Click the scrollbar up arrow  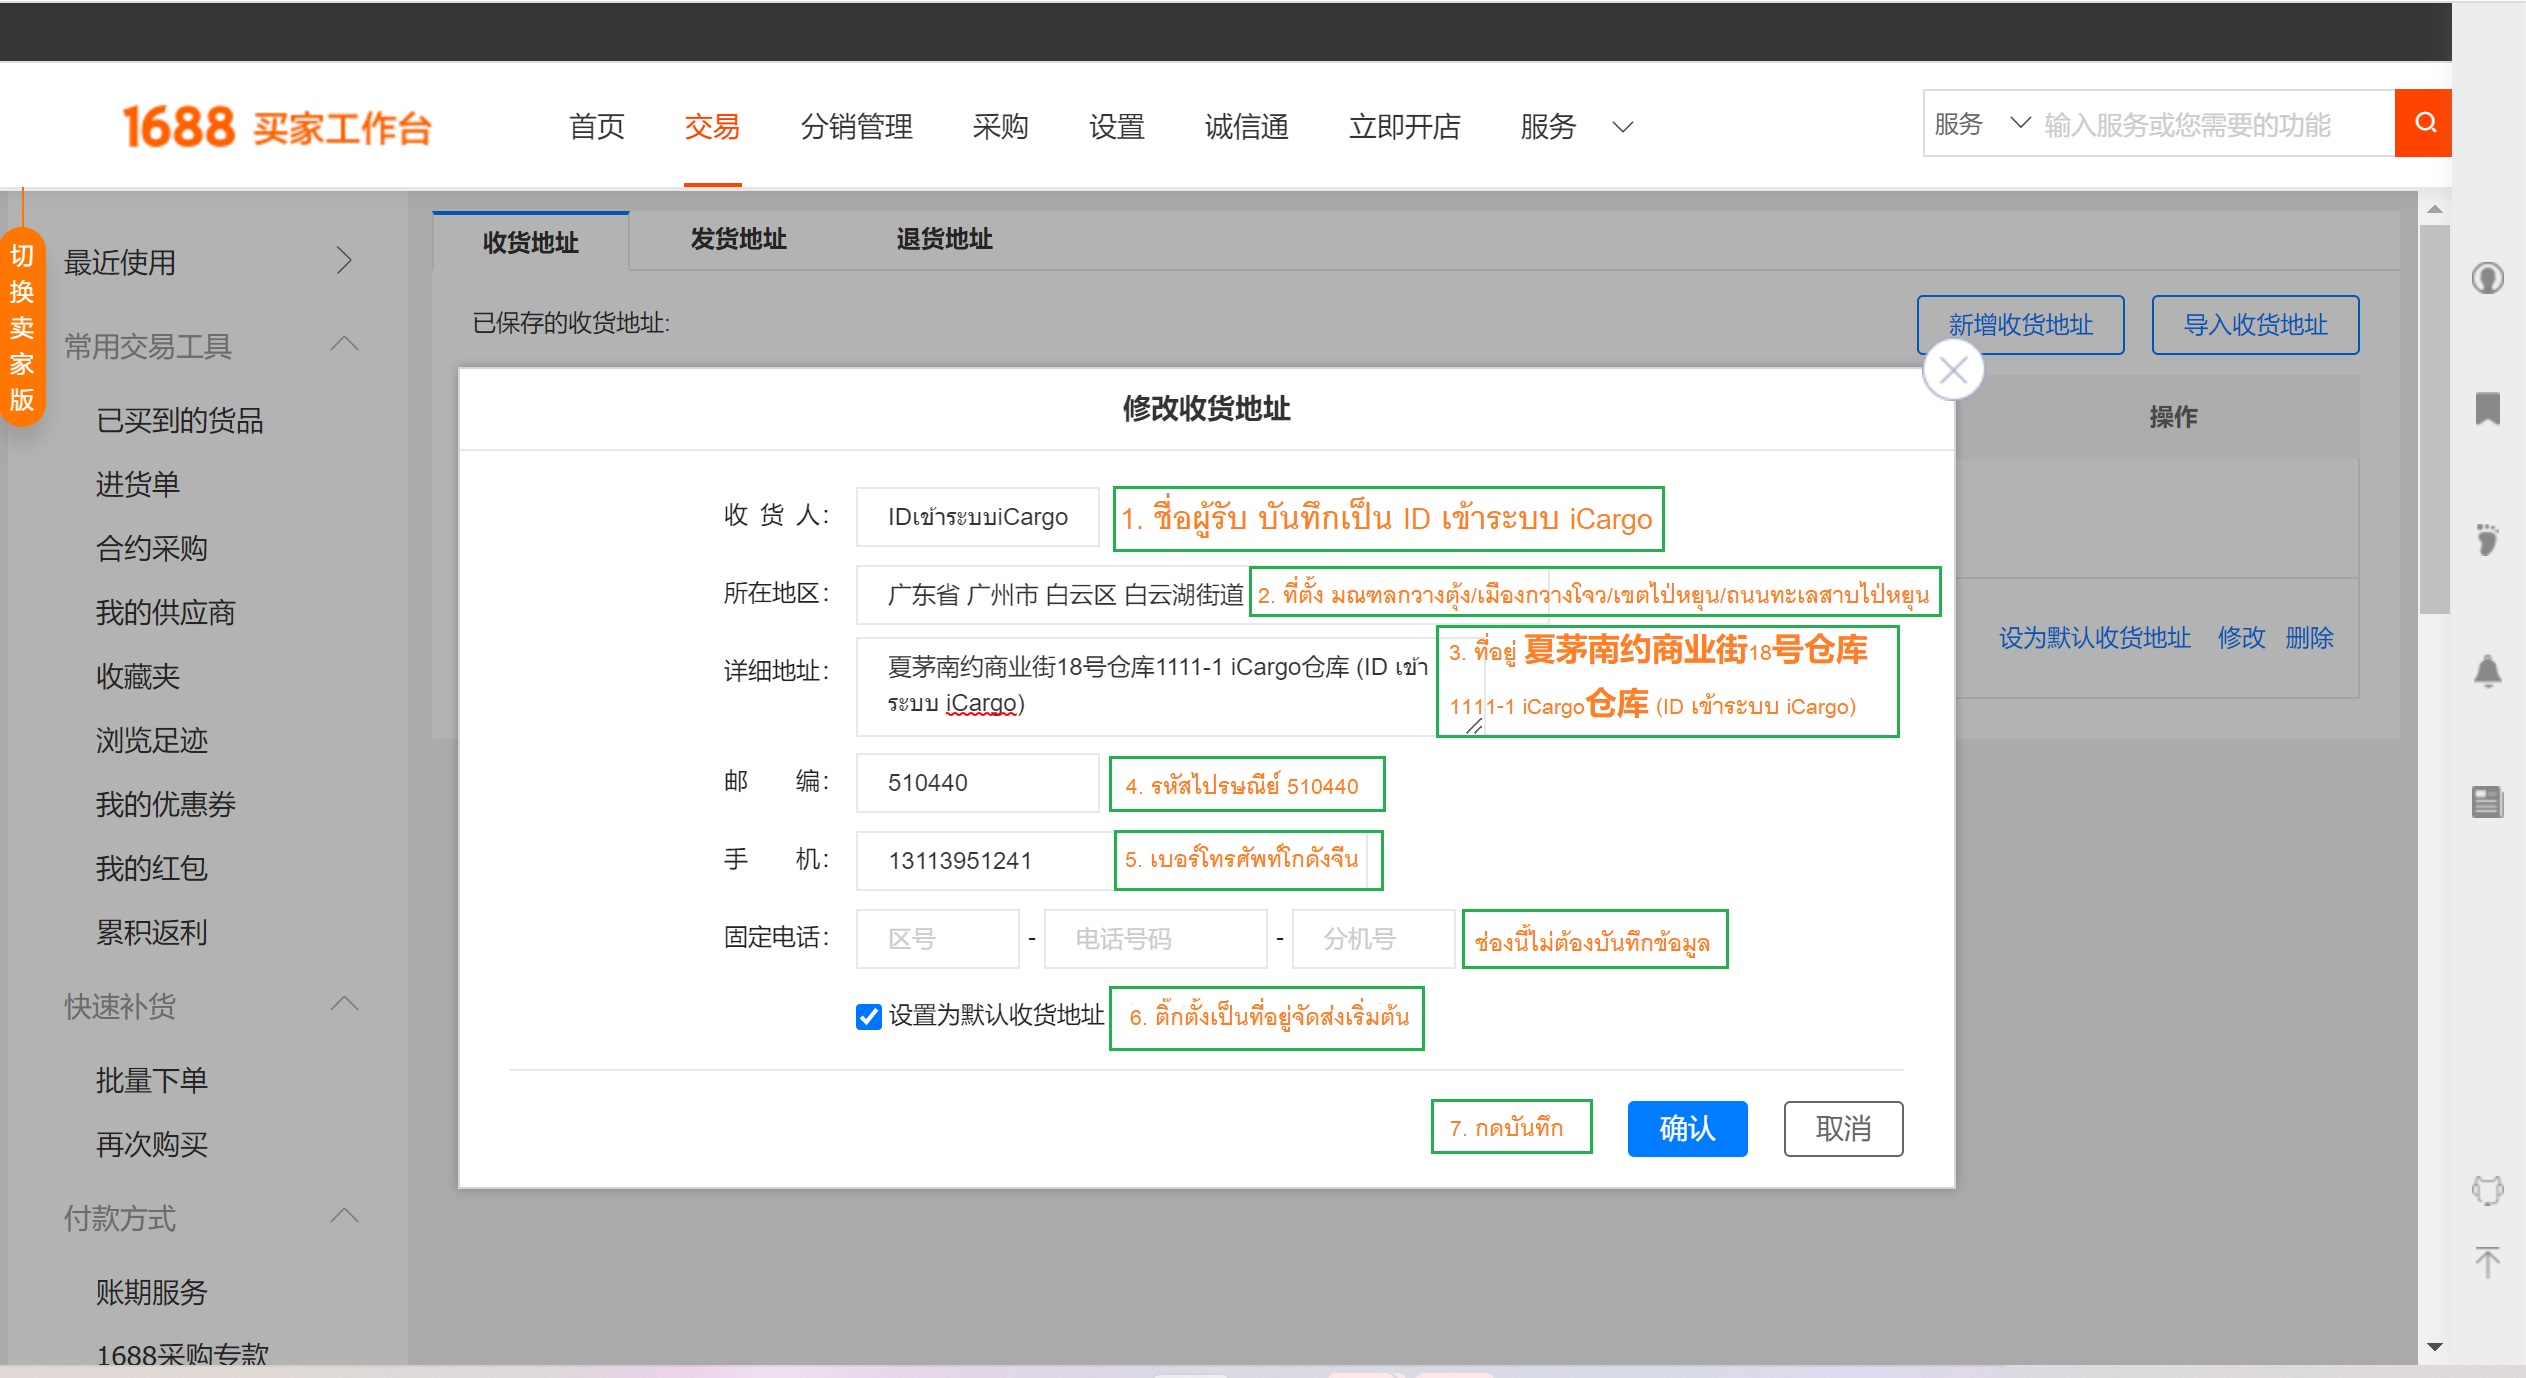click(2434, 209)
